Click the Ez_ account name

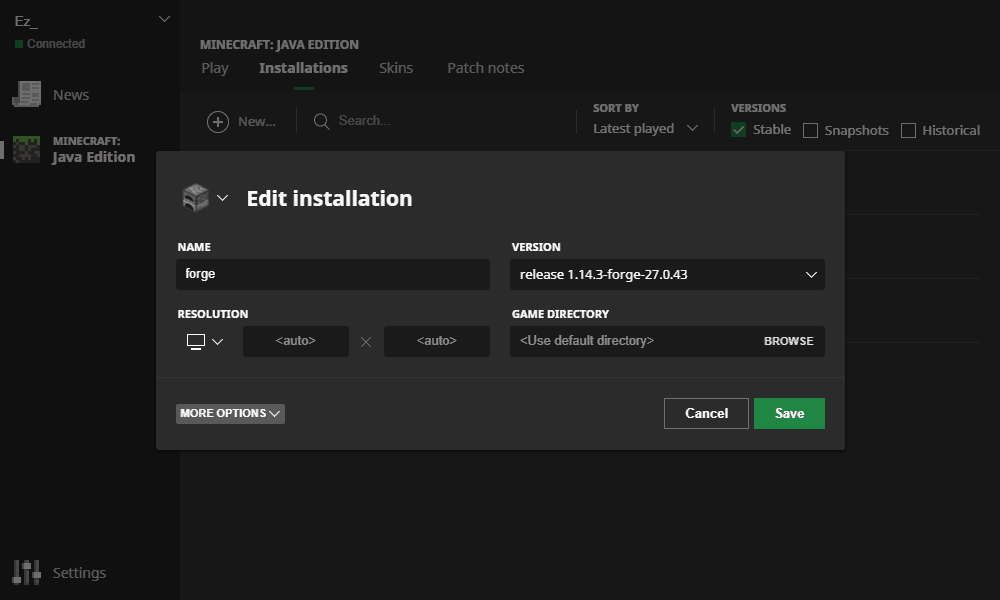pyautogui.click(x=26, y=21)
